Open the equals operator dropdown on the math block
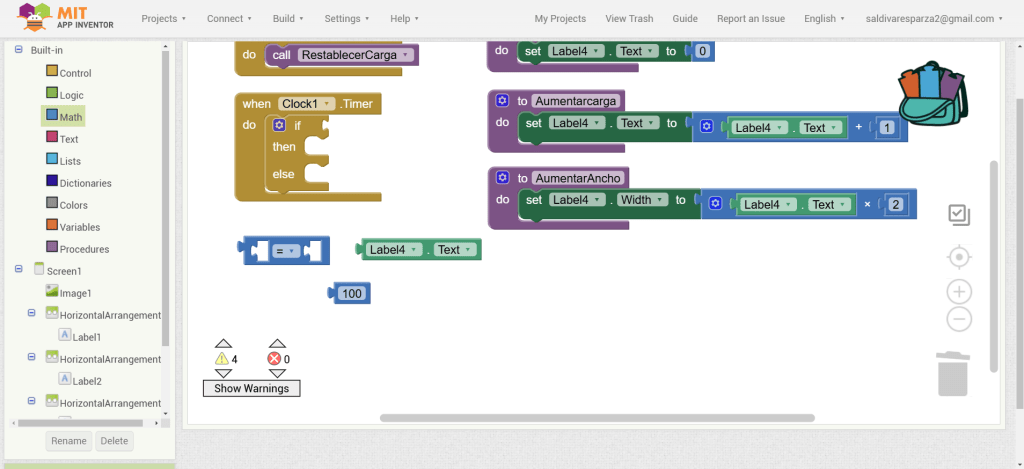Image resolution: width=1024 pixels, height=469 pixels. point(285,251)
